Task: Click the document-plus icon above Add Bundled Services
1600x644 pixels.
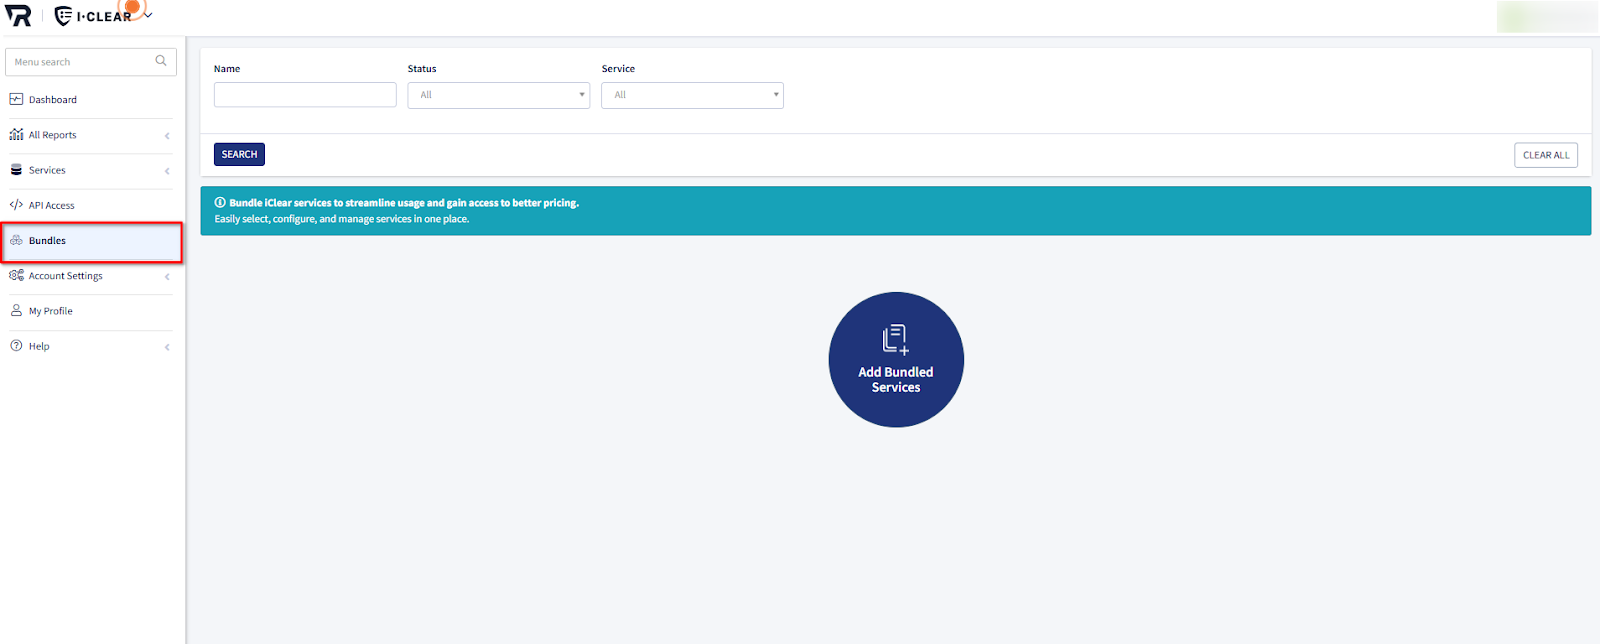Action: pyautogui.click(x=895, y=340)
